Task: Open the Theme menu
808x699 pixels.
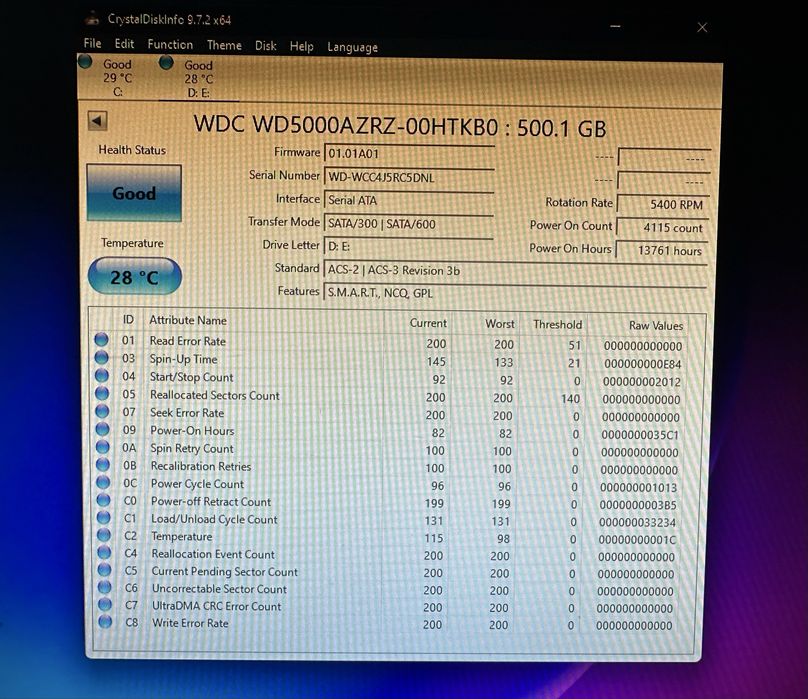Action: pyautogui.click(x=224, y=45)
